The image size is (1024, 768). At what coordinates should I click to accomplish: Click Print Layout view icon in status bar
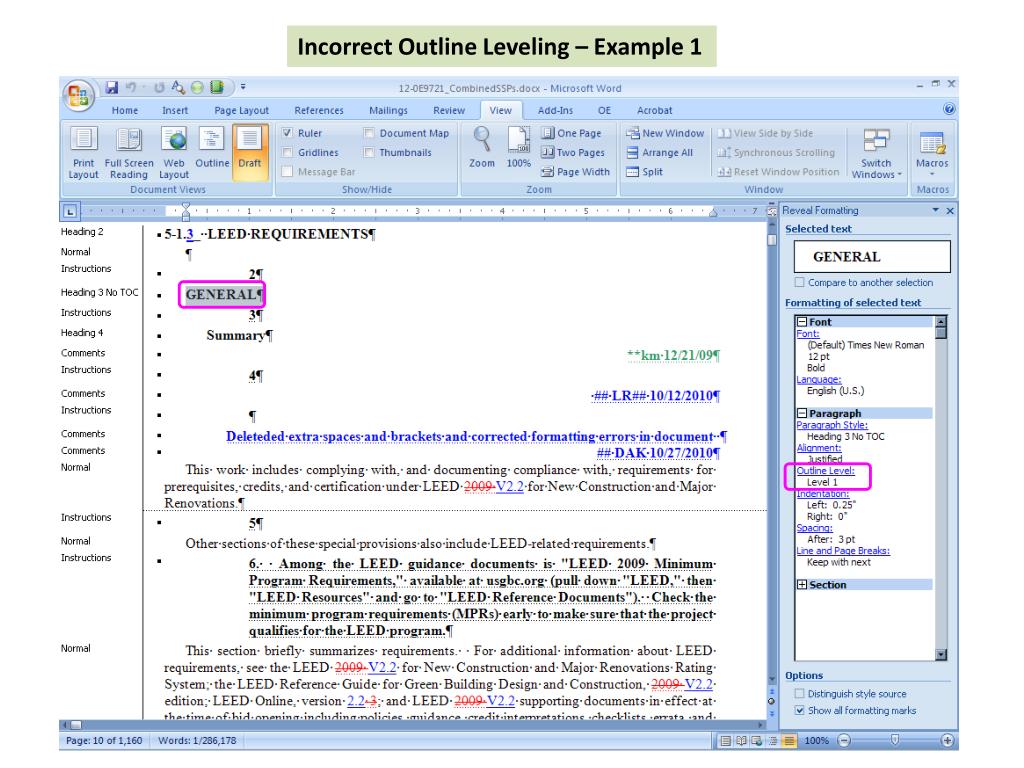725,741
